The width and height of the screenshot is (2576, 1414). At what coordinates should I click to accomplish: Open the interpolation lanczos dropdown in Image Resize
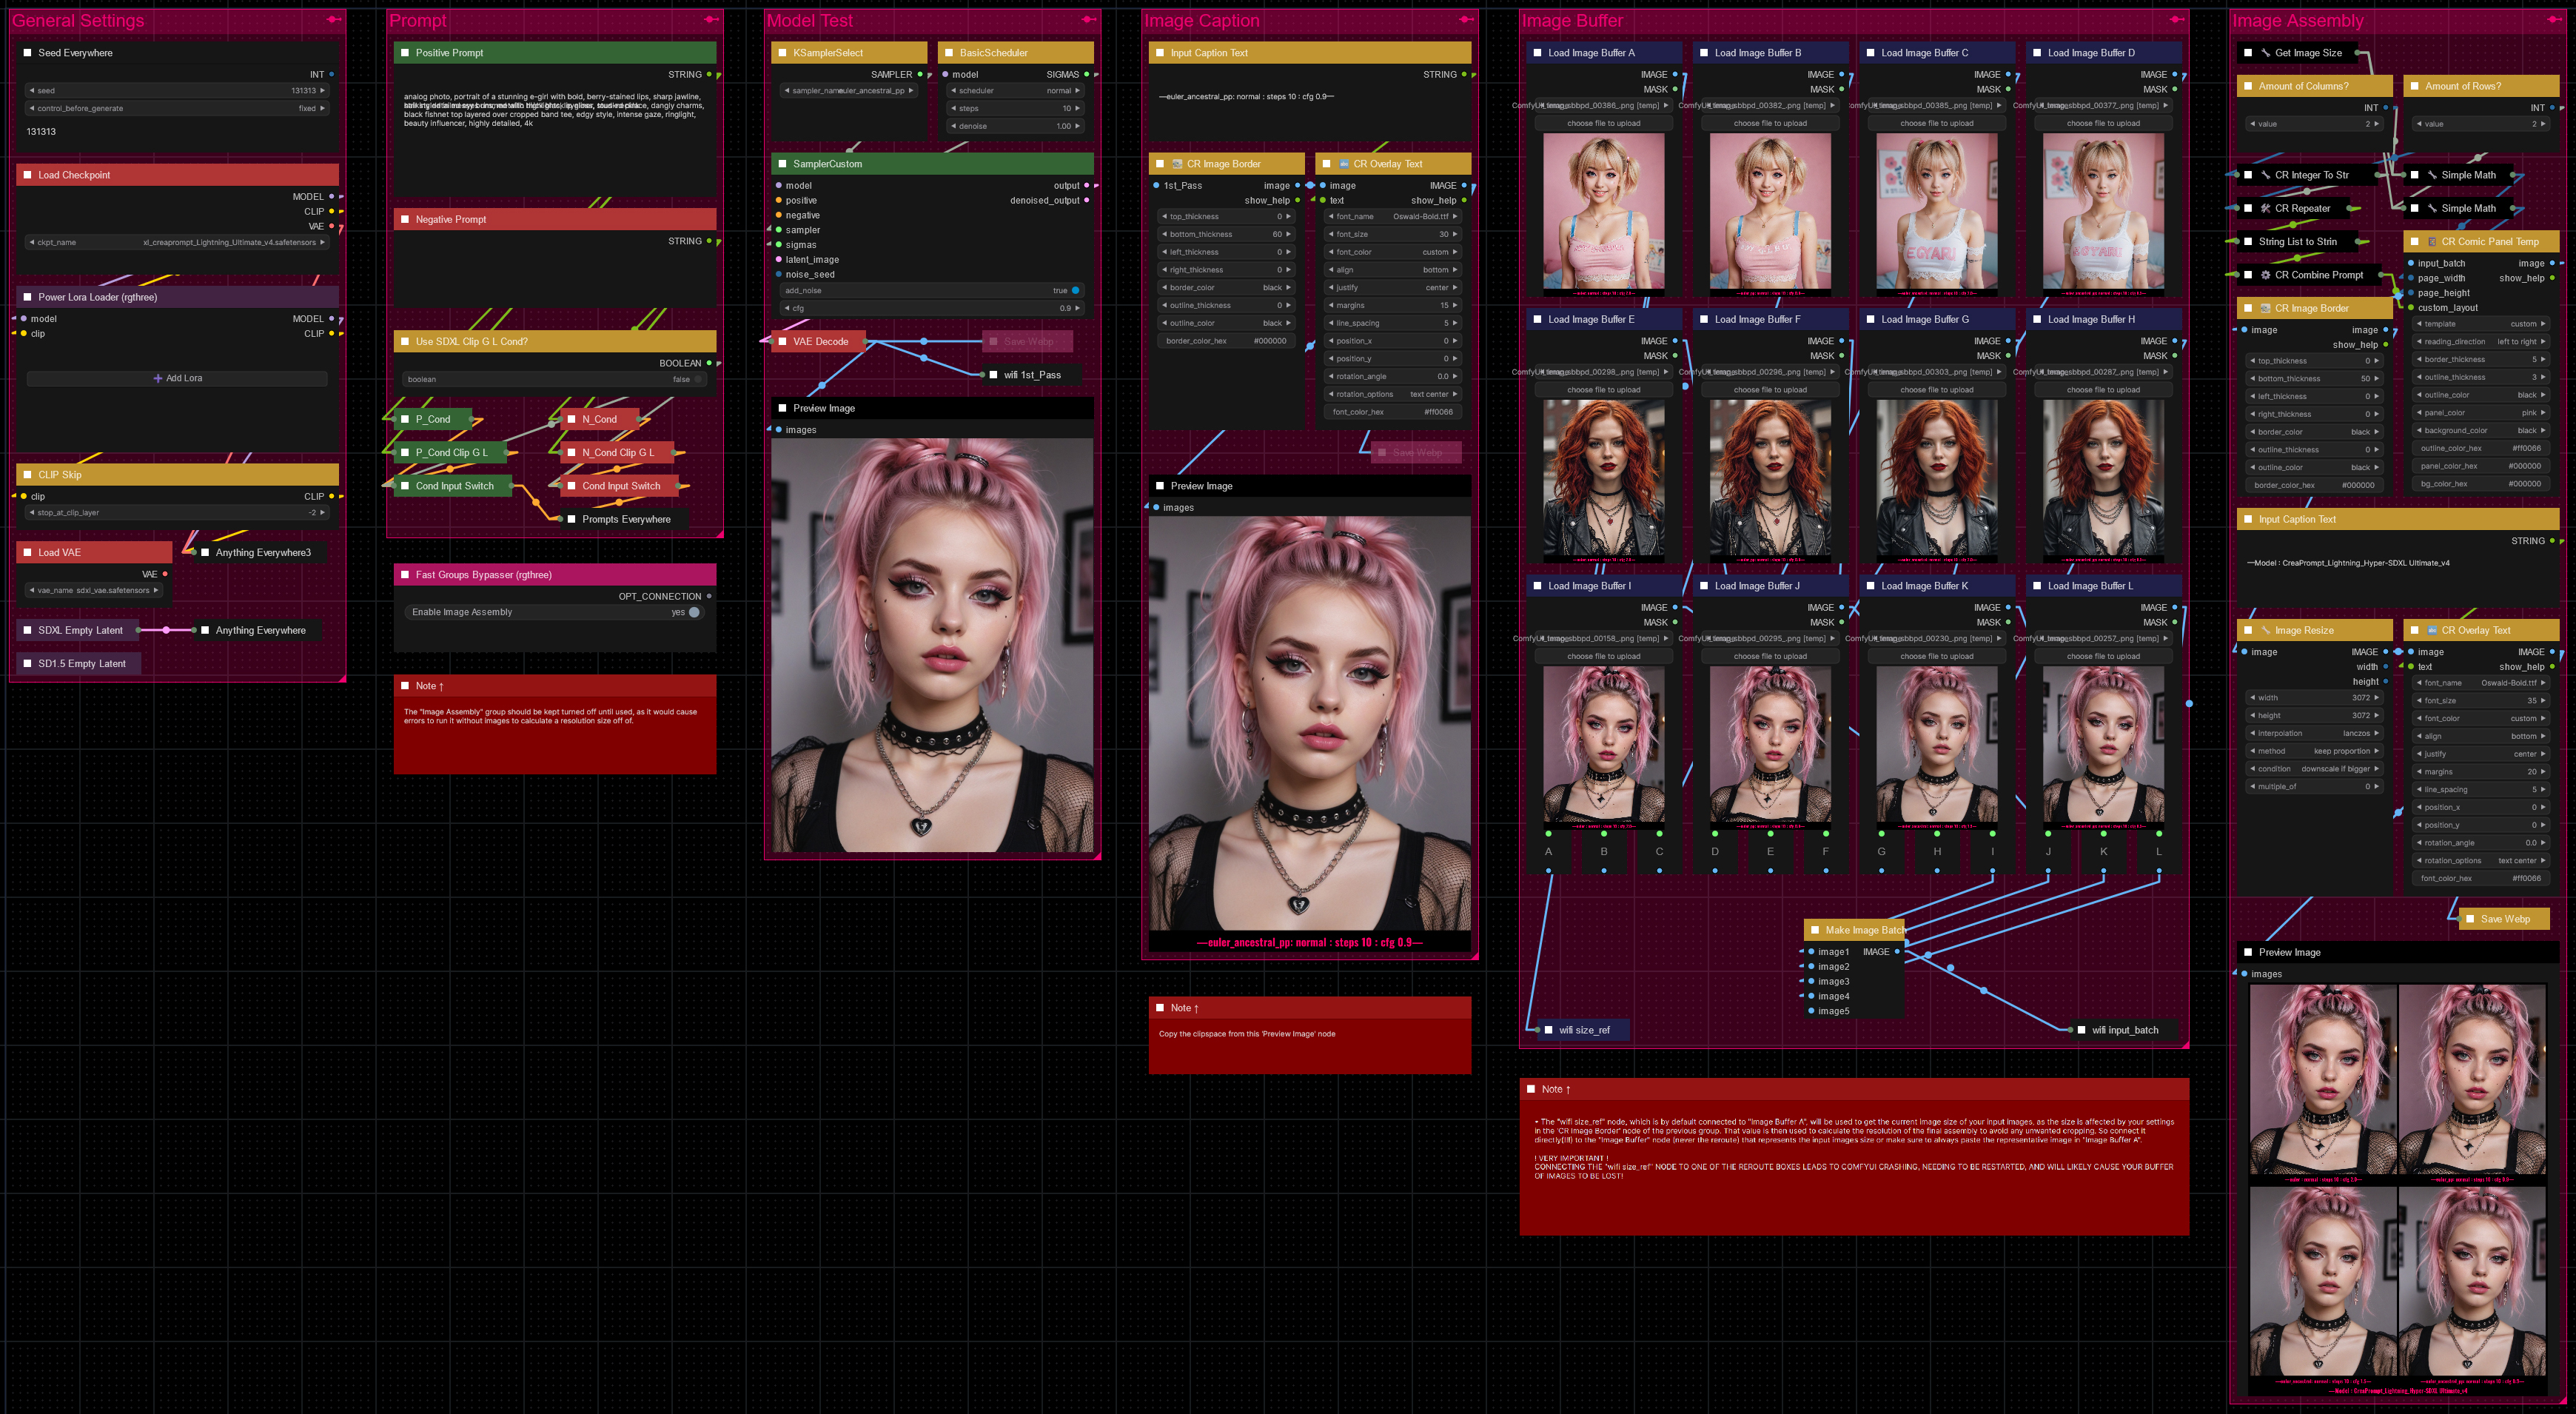point(2315,734)
